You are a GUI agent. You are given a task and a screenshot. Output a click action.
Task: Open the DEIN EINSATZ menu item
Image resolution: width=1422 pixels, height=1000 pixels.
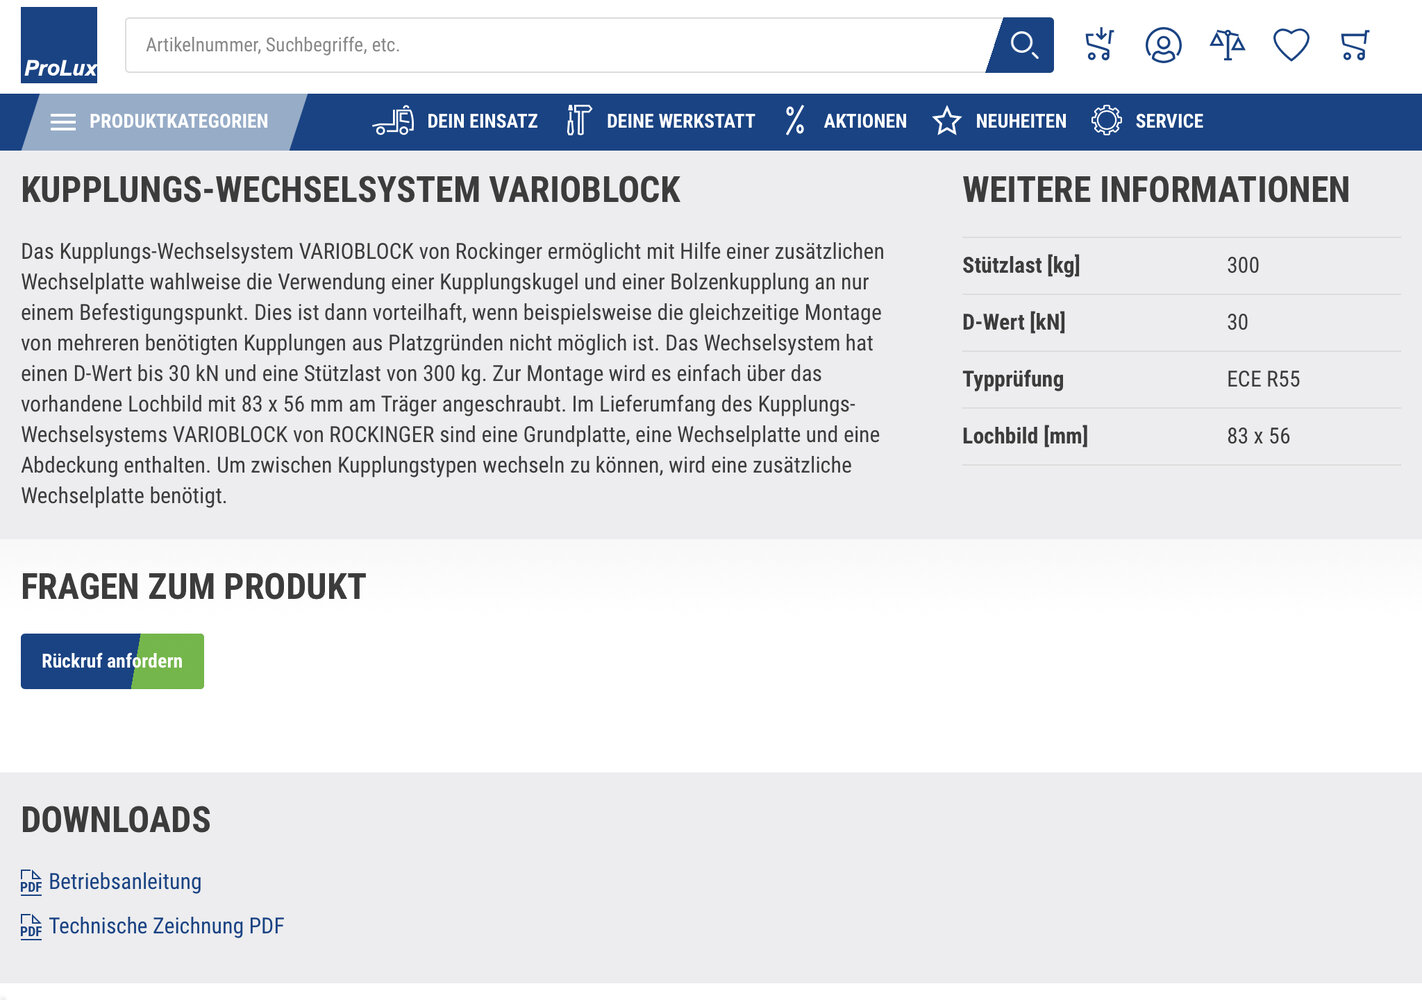[455, 121]
